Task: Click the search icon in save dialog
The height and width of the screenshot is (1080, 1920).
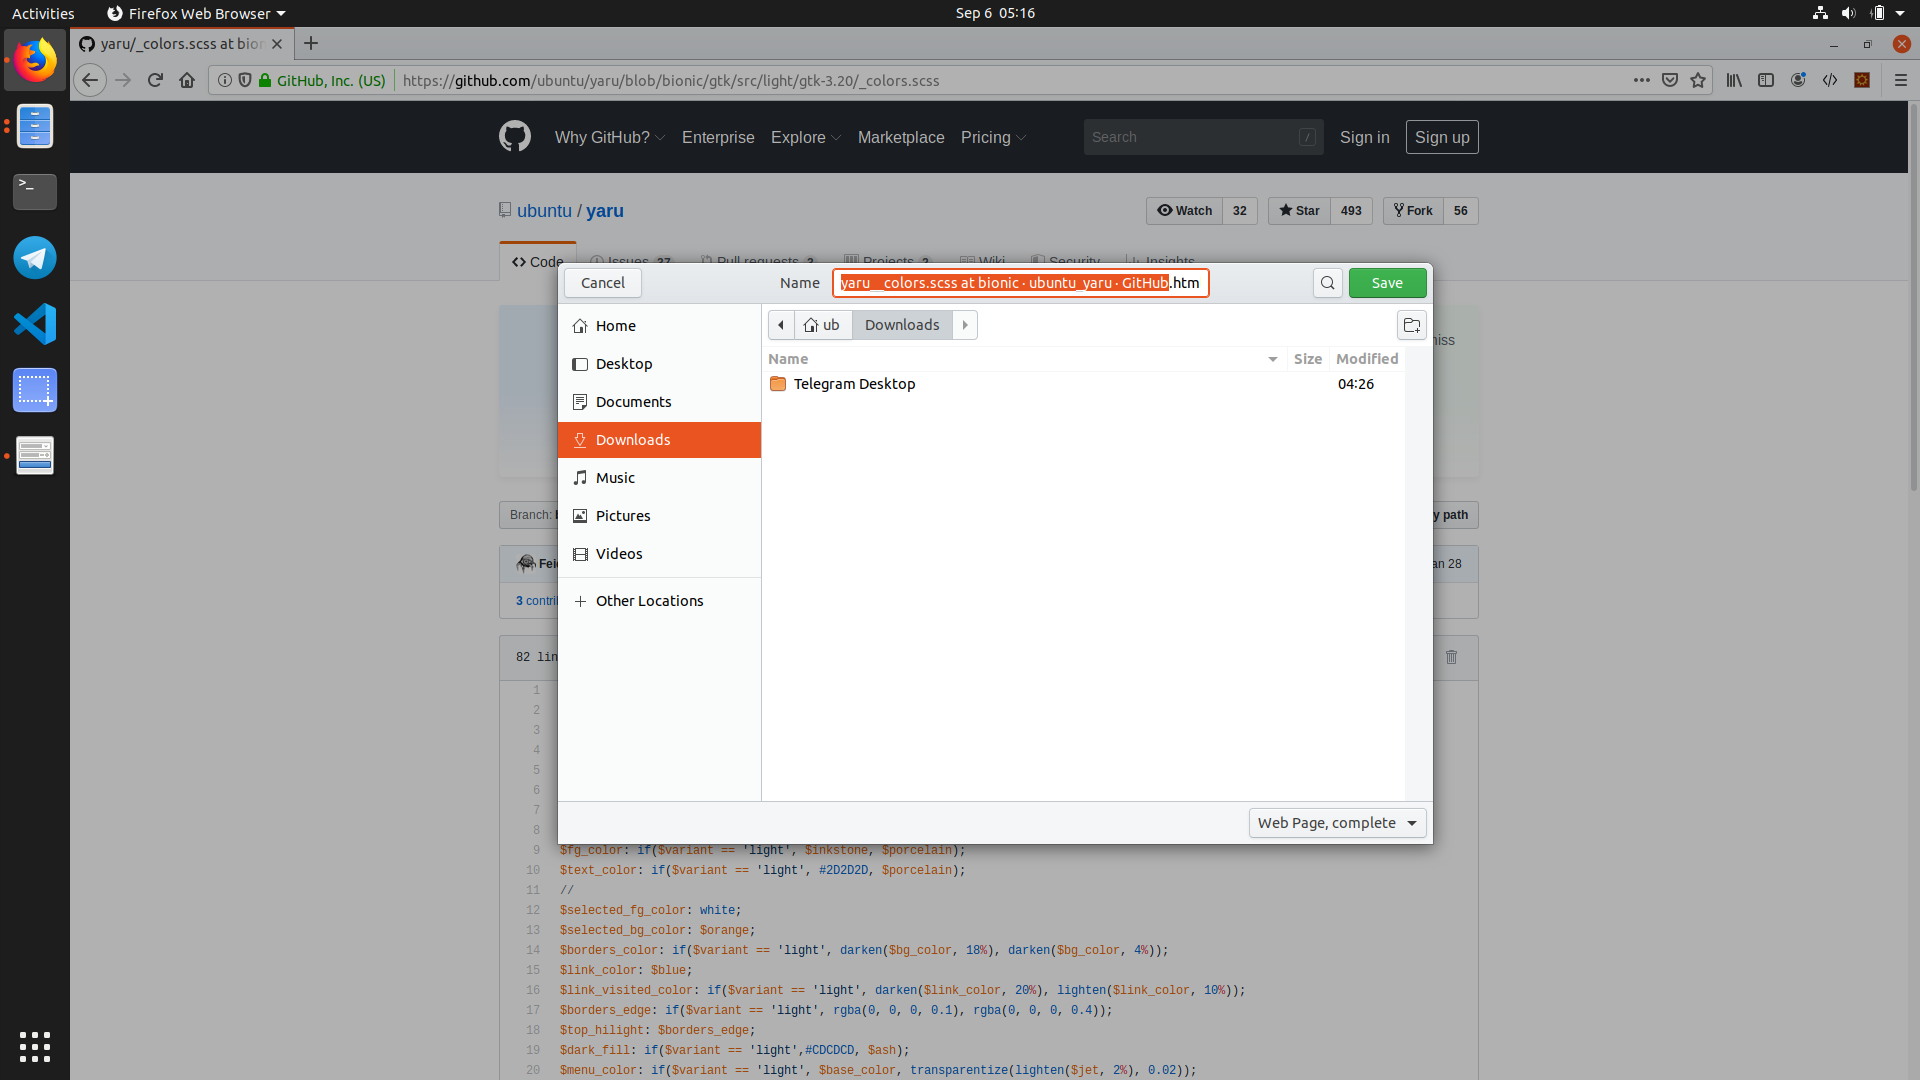Action: point(1327,283)
